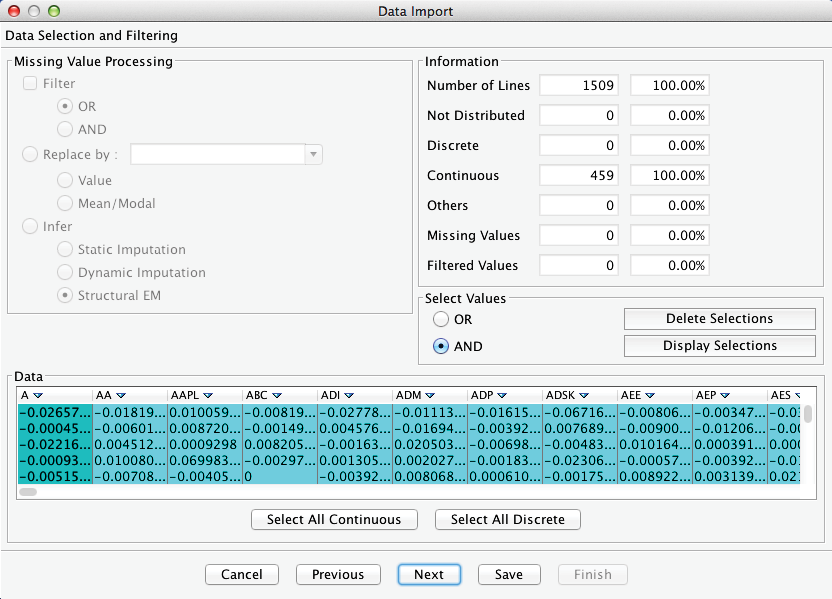Viewport: 832px width, 599px height.
Task: Click Select All Continuous button
Action: tap(334, 520)
